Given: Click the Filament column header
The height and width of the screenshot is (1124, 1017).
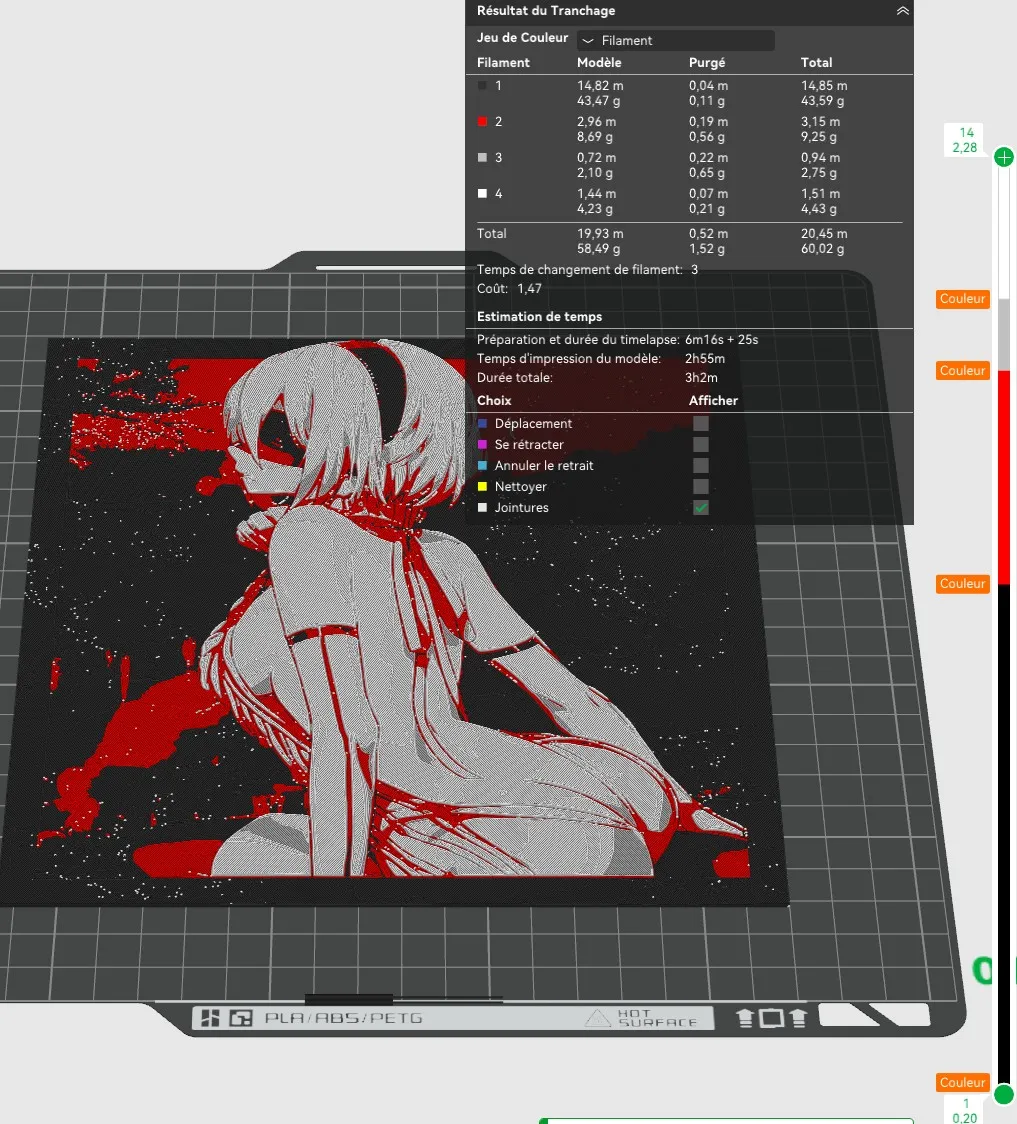Looking at the screenshot, I should point(503,62).
